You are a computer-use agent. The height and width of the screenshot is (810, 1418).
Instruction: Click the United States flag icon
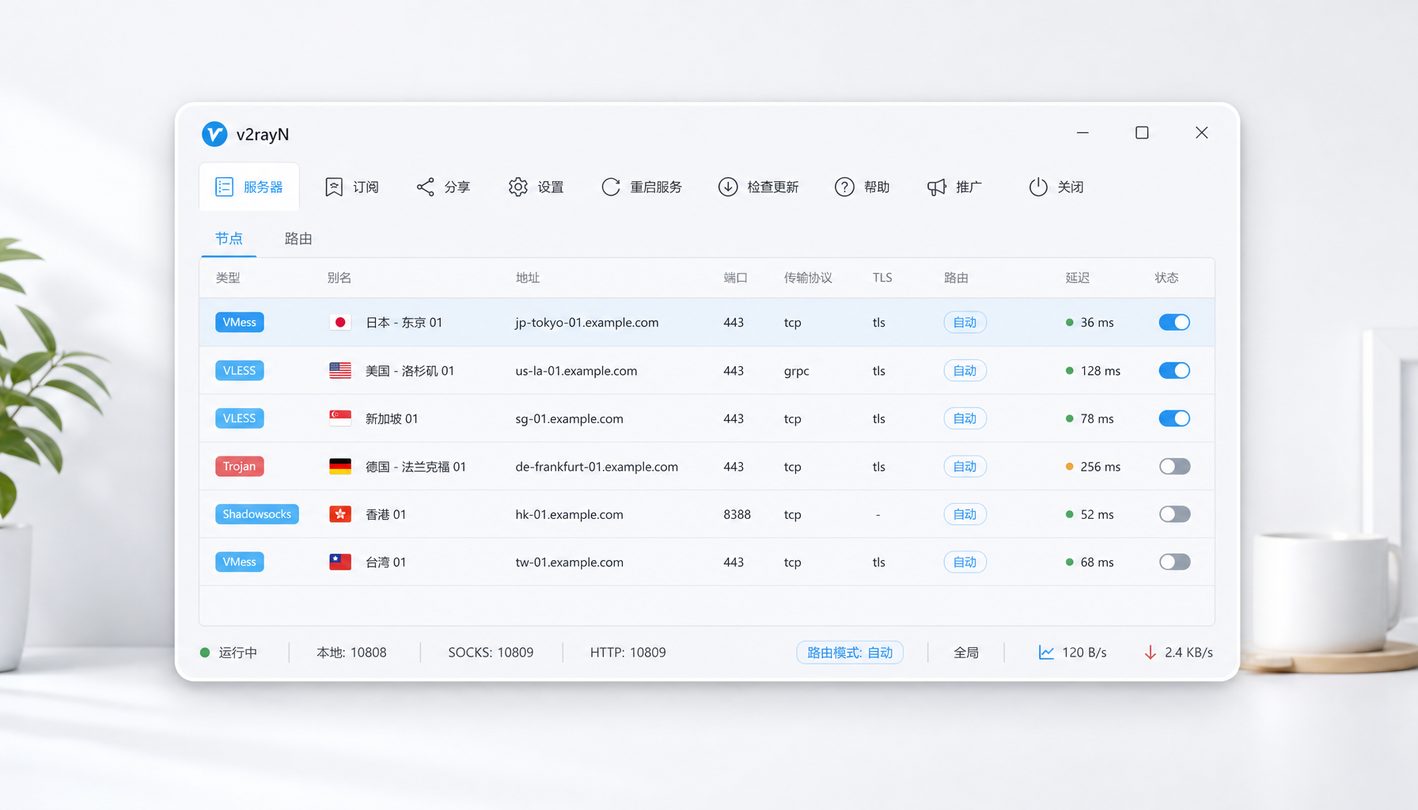click(x=340, y=370)
